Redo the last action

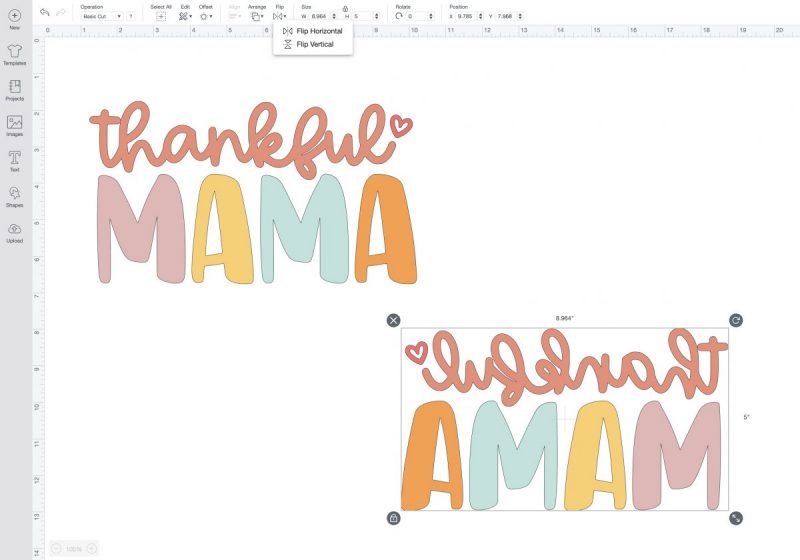click(x=61, y=12)
